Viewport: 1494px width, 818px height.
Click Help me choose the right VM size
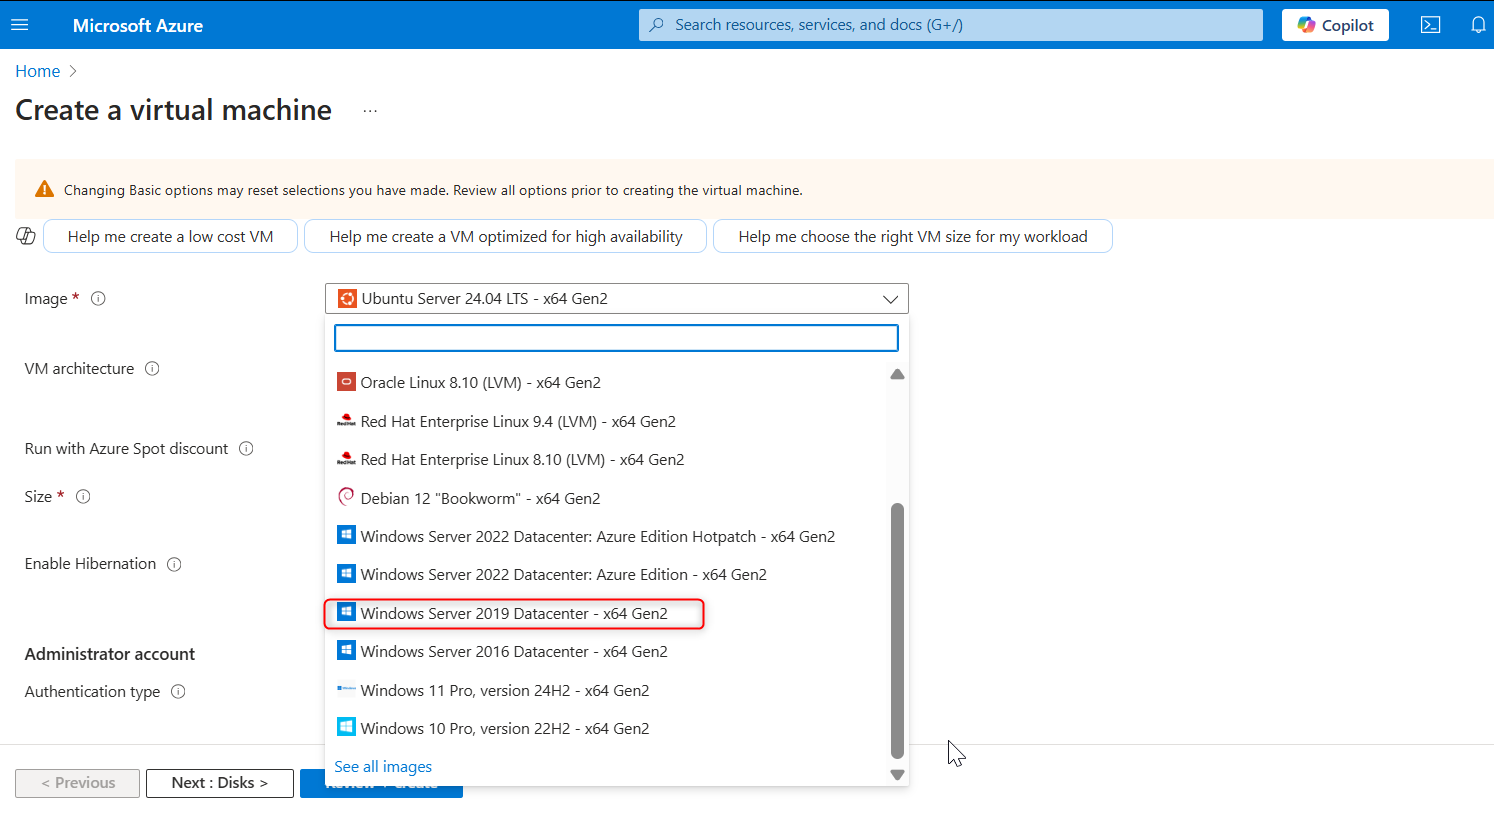[x=912, y=236]
